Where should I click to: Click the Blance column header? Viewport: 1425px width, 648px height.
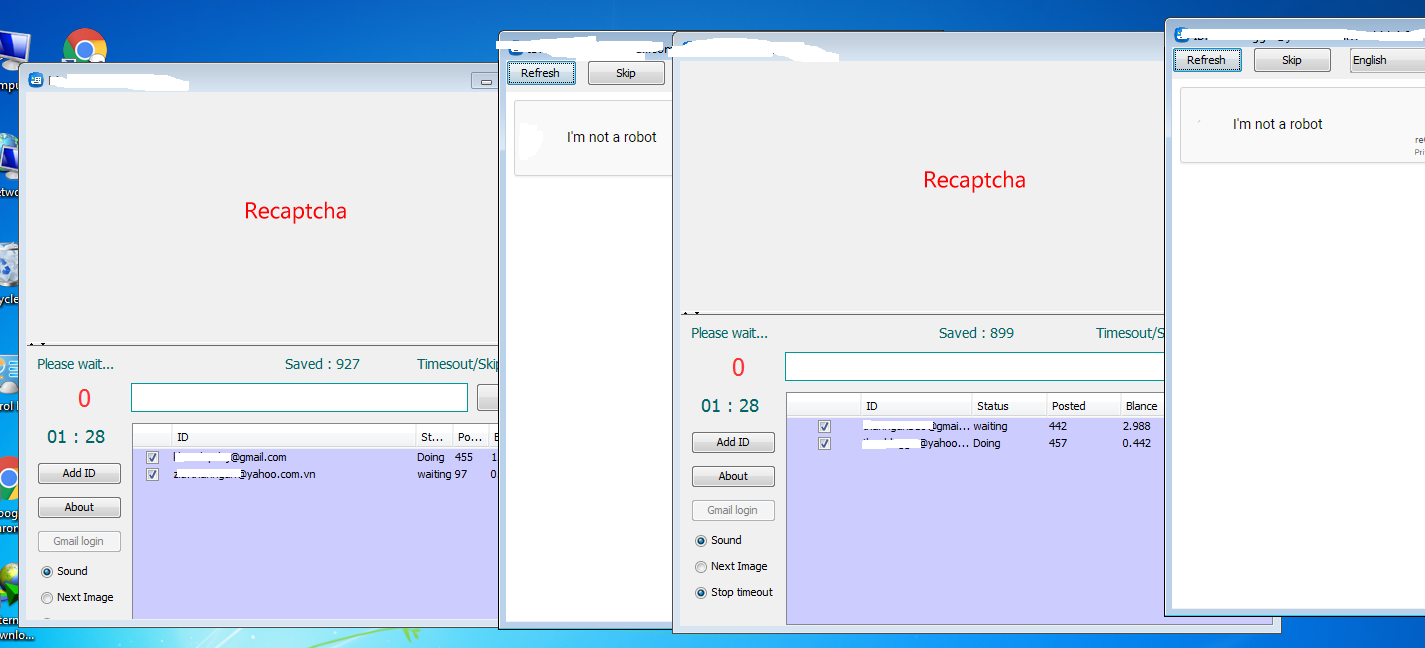point(1141,406)
